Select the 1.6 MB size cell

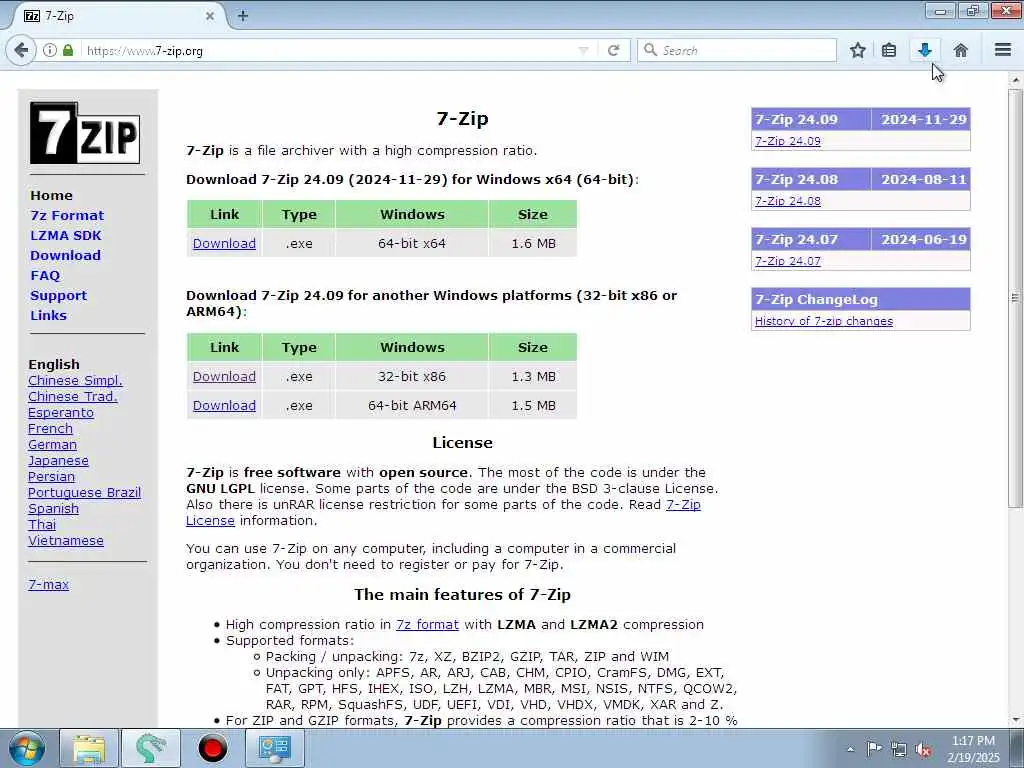pos(533,244)
